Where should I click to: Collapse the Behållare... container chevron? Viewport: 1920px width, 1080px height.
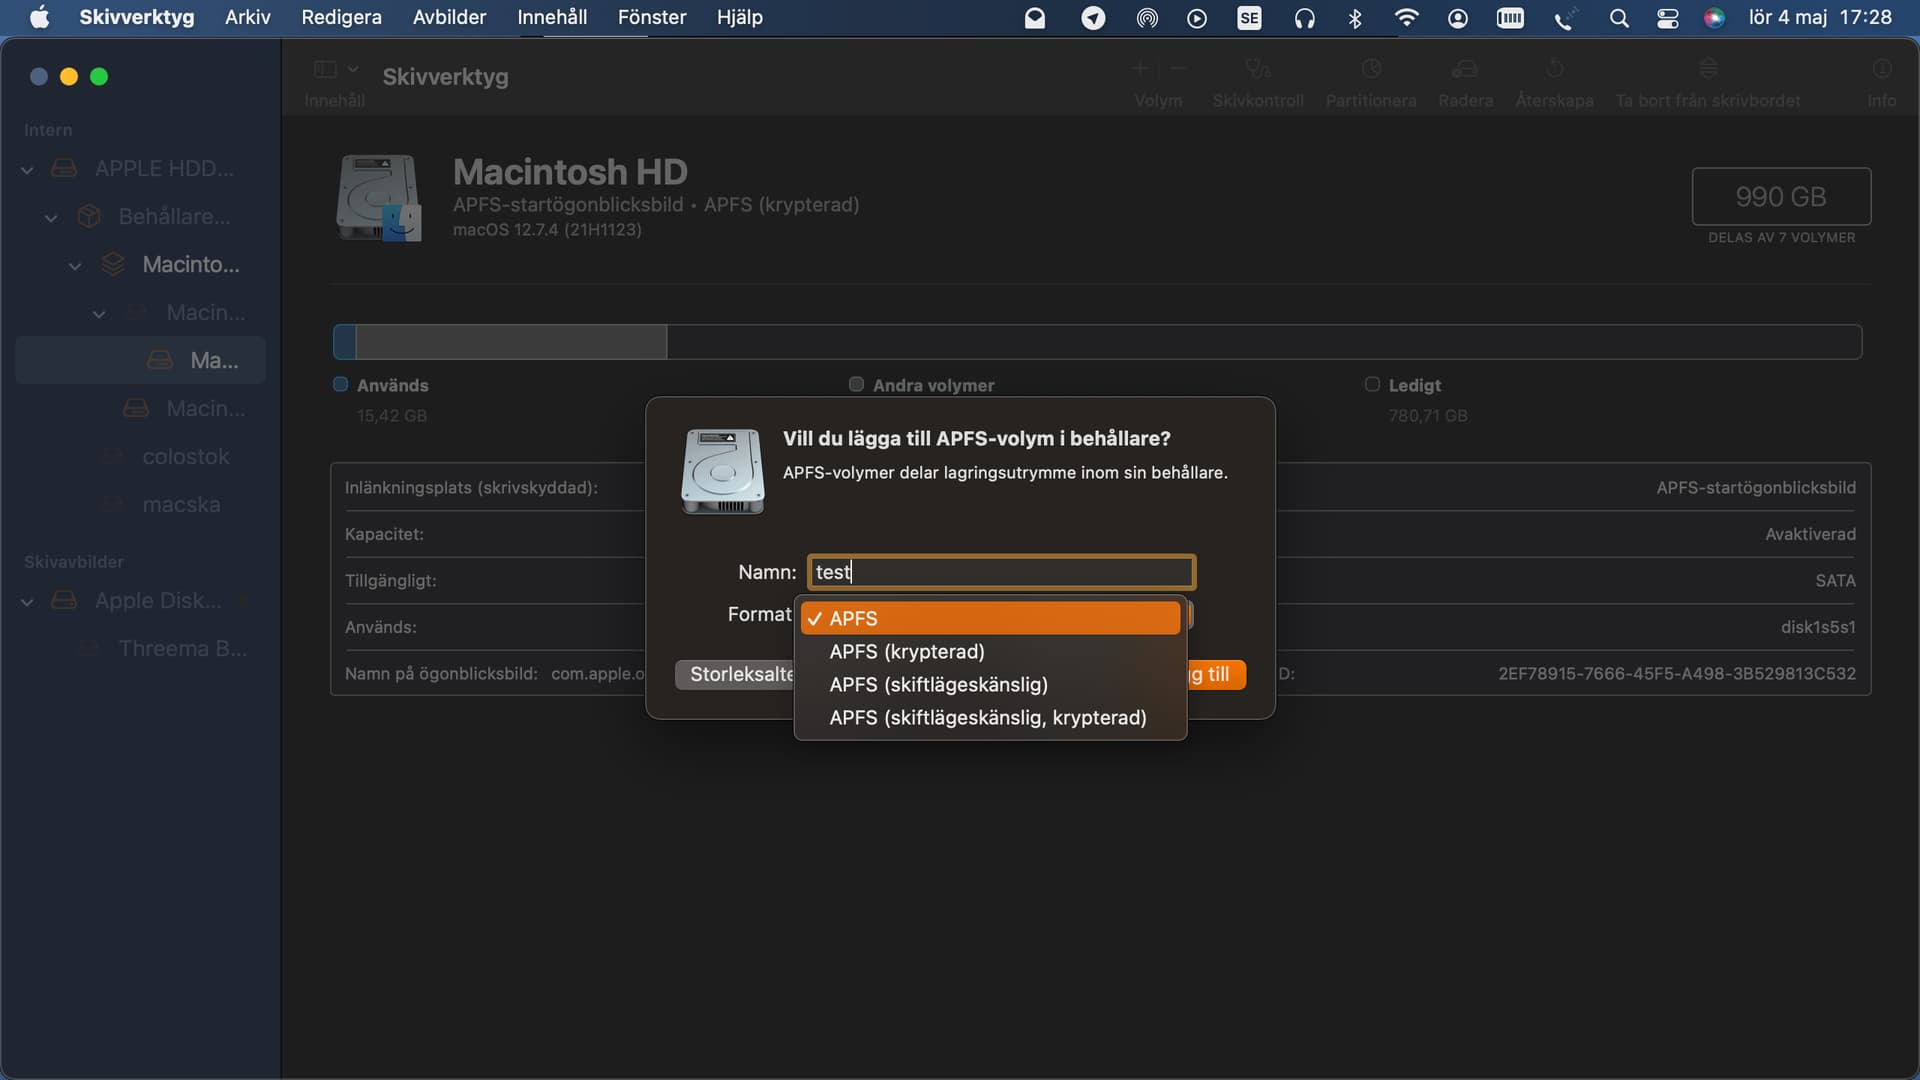pyautogui.click(x=51, y=218)
